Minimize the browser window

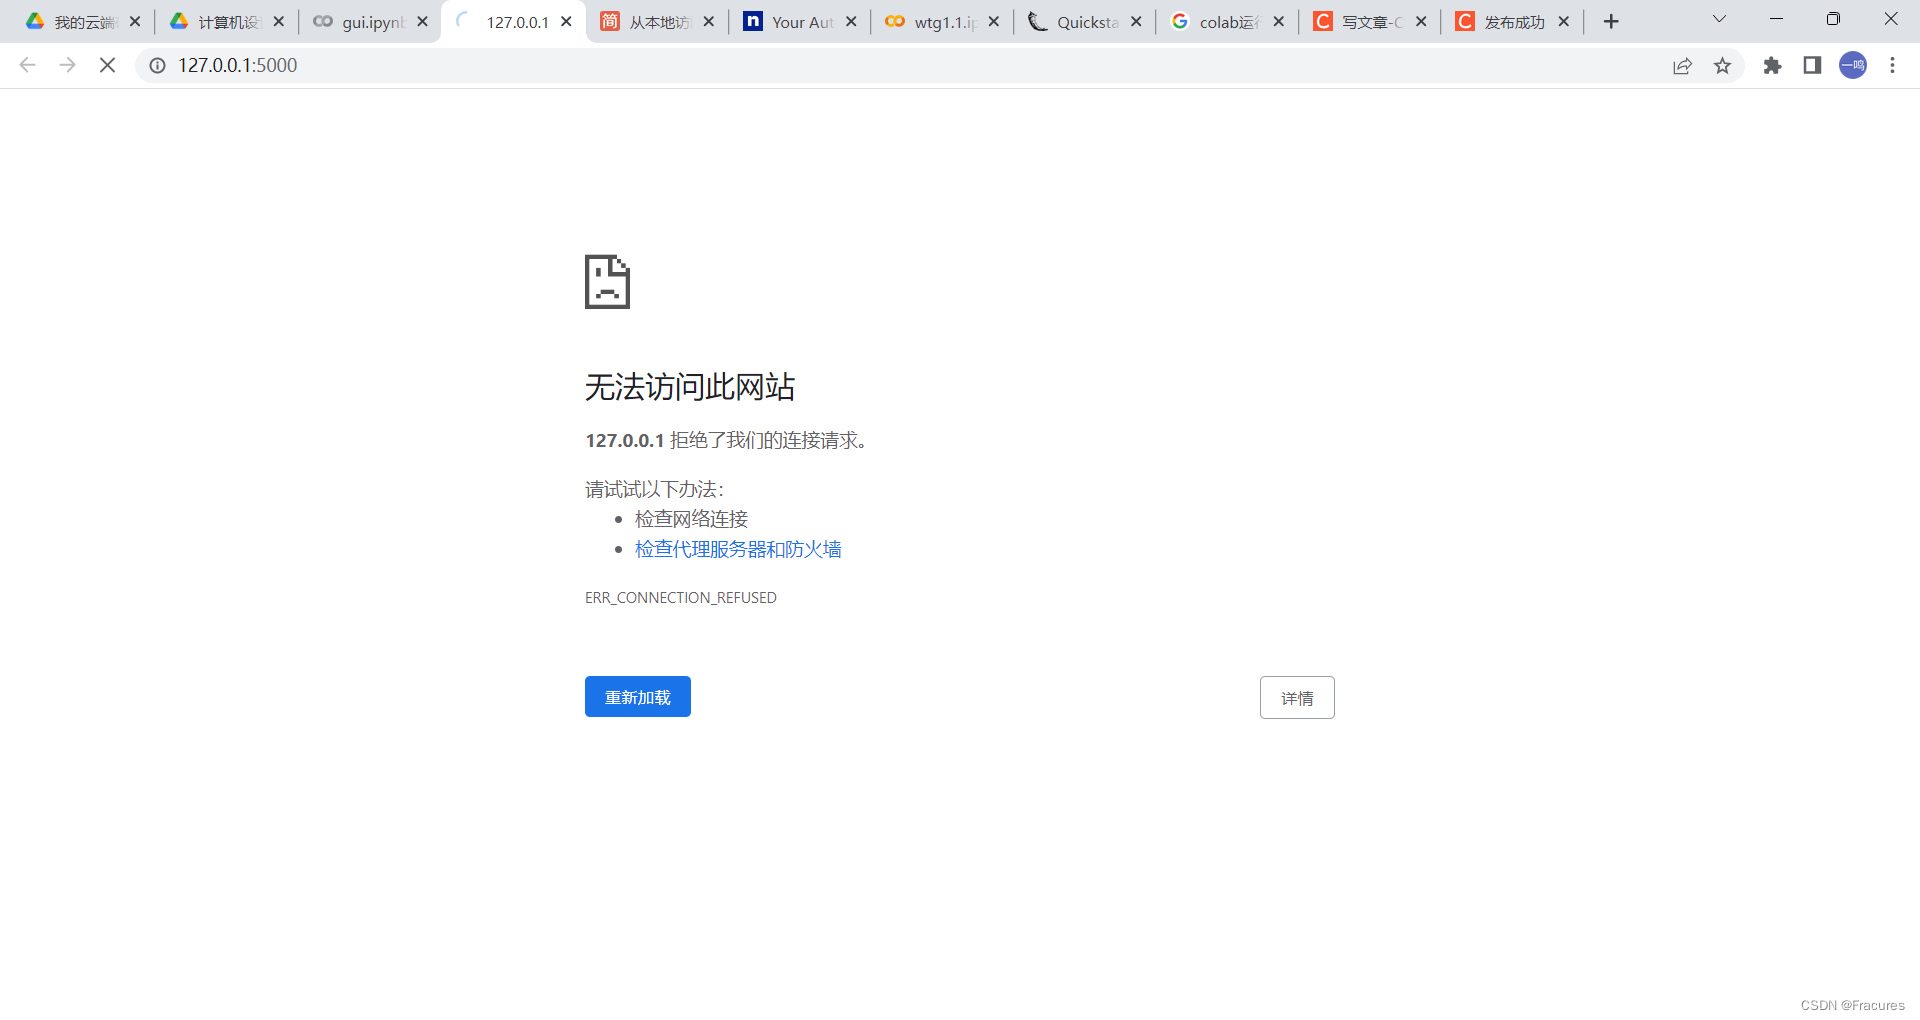(x=1776, y=19)
